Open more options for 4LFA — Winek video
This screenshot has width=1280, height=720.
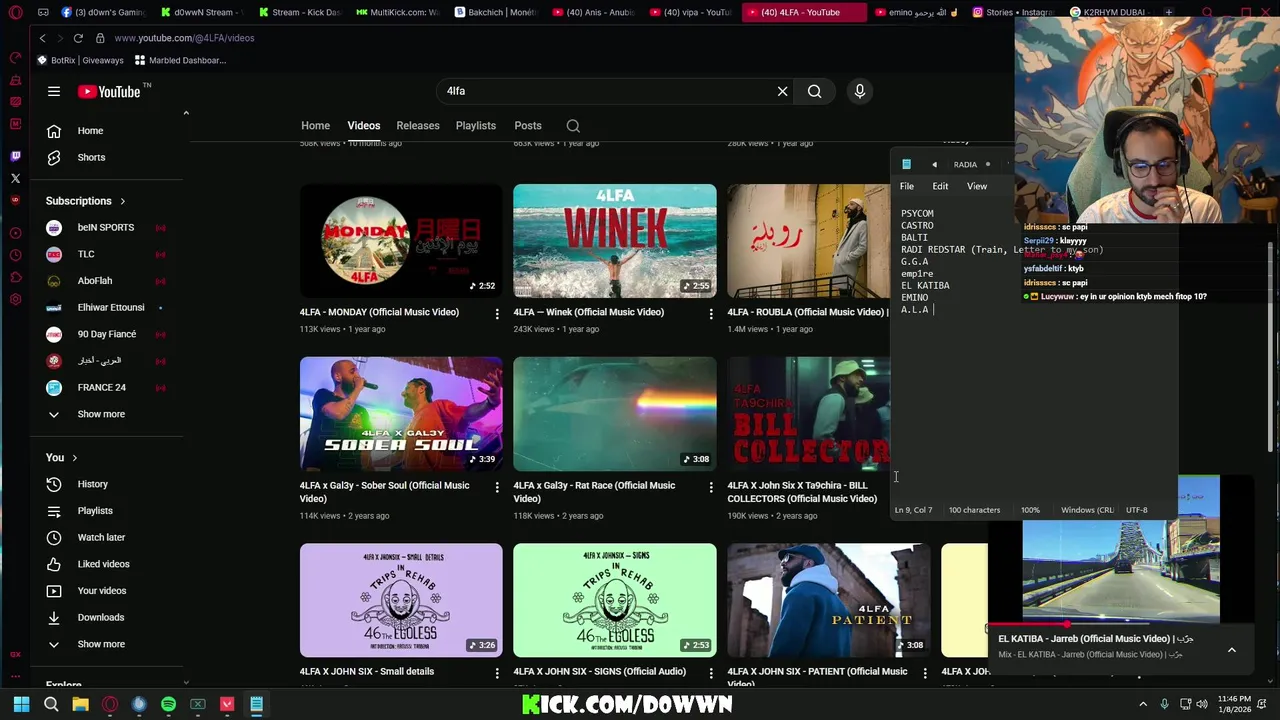point(711,314)
